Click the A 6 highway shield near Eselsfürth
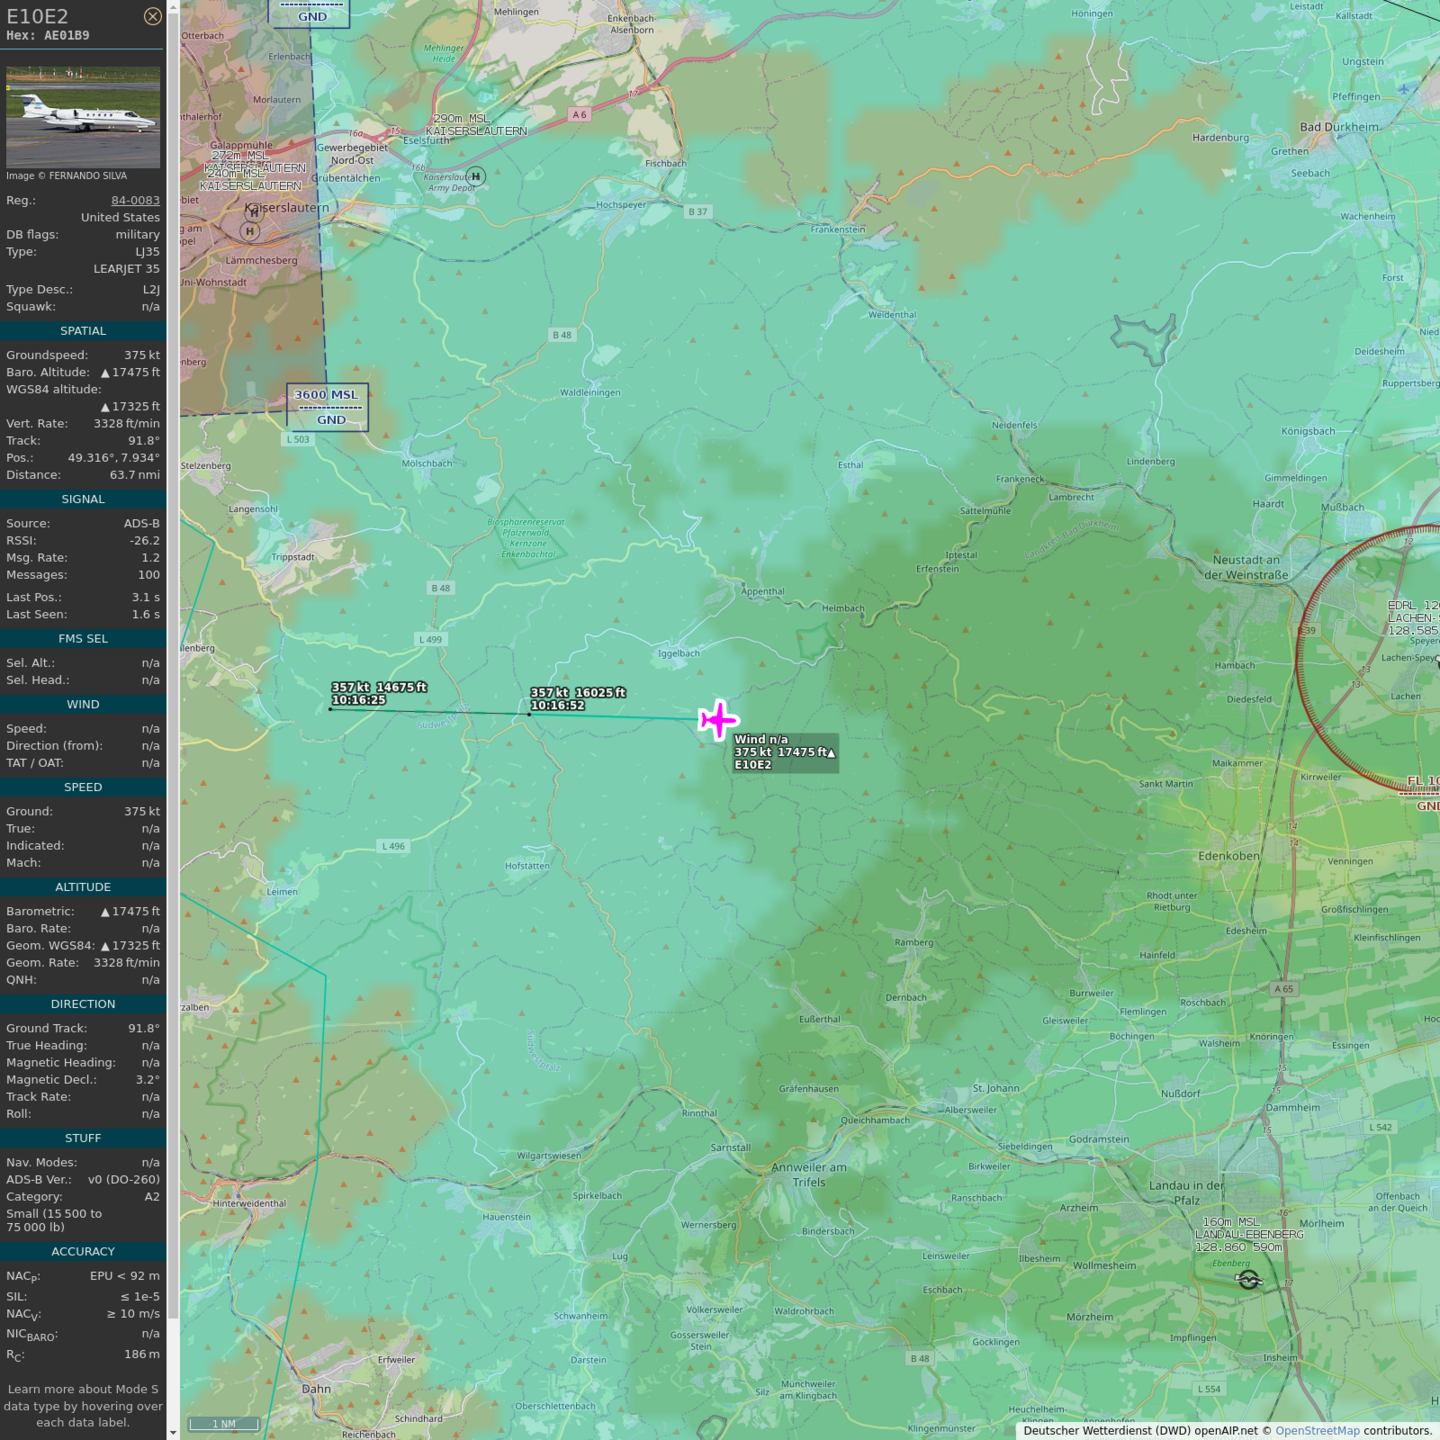1440x1440 pixels. click(579, 115)
